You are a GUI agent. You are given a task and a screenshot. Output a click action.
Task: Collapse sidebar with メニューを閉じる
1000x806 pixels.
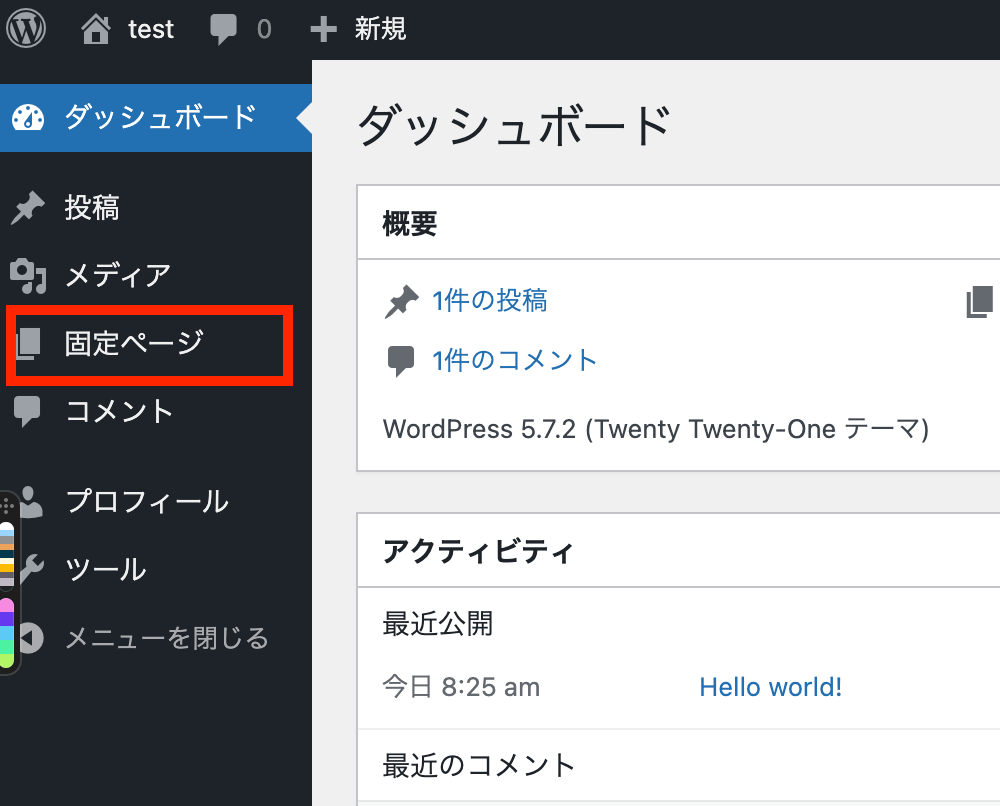point(167,638)
